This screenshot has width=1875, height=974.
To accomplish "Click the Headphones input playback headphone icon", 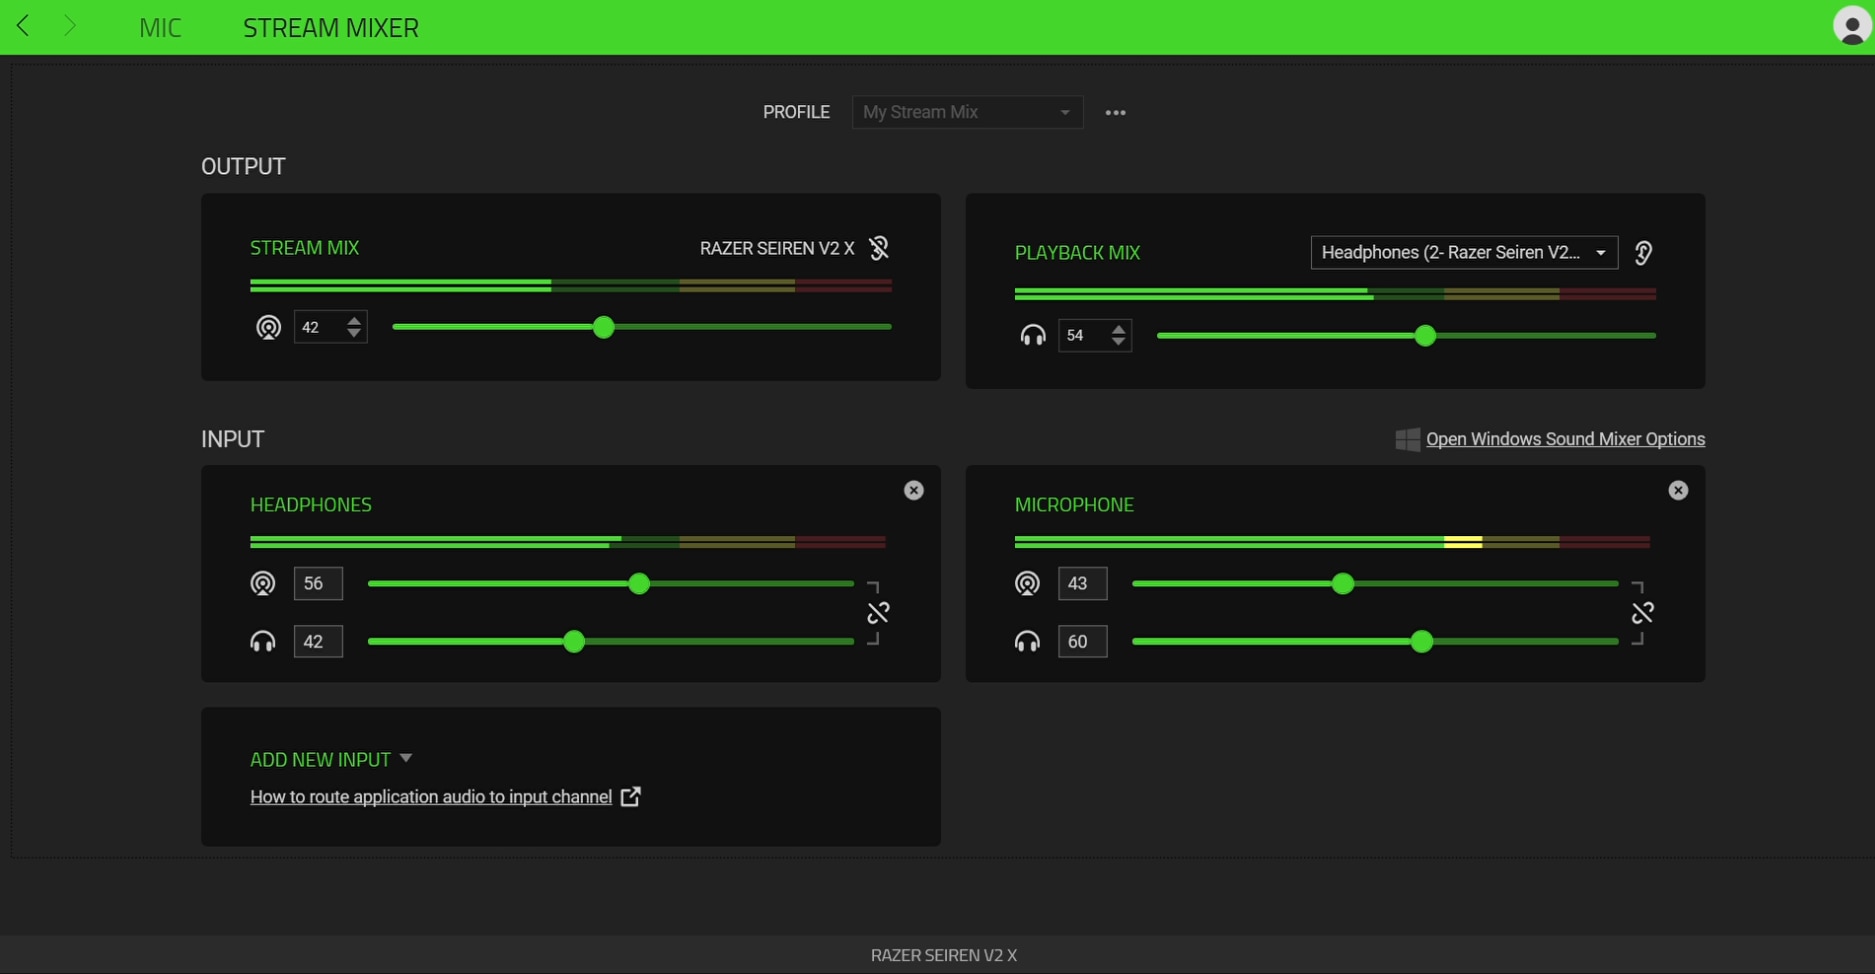I will 262,642.
